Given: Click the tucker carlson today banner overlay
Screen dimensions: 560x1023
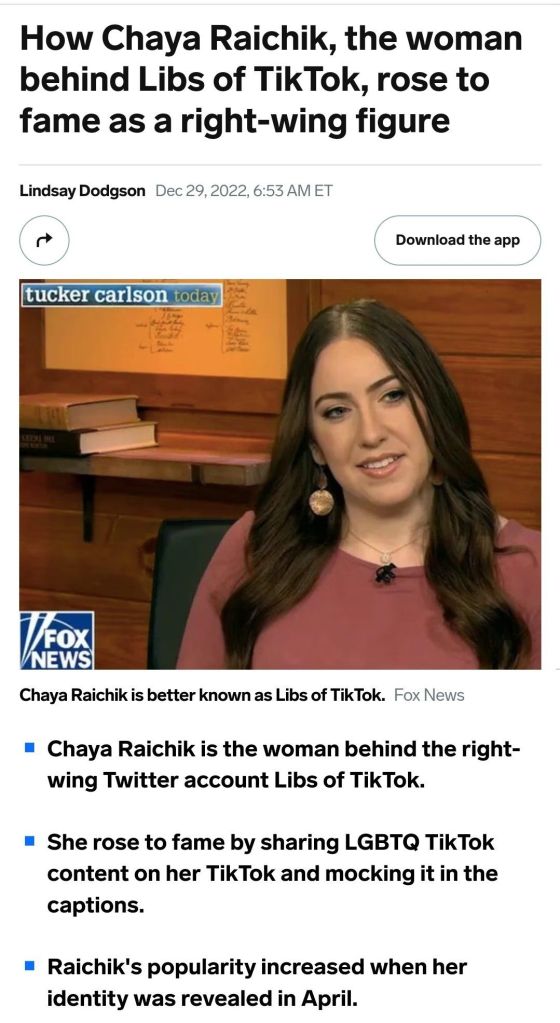Looking at the screenshot, I should click(x=121, y=294).
